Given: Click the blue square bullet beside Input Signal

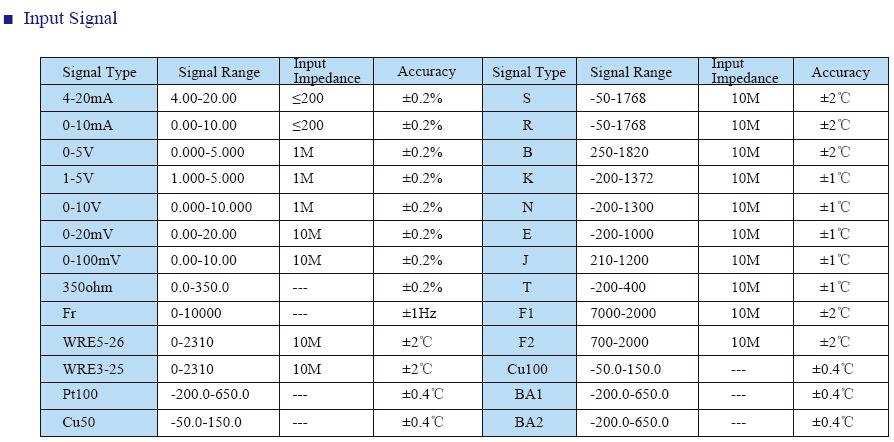Looking at the screenshot, I should tap(8, 20).
